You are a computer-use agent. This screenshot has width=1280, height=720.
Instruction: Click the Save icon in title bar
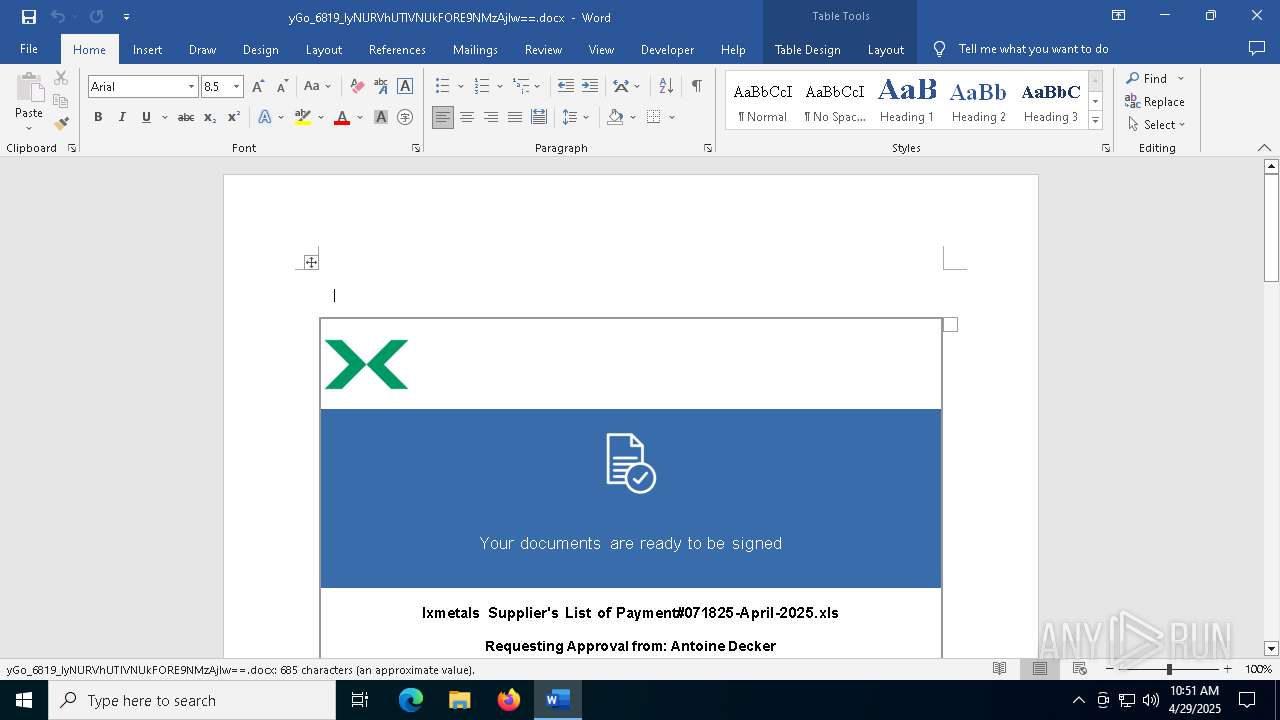(29, 16)
